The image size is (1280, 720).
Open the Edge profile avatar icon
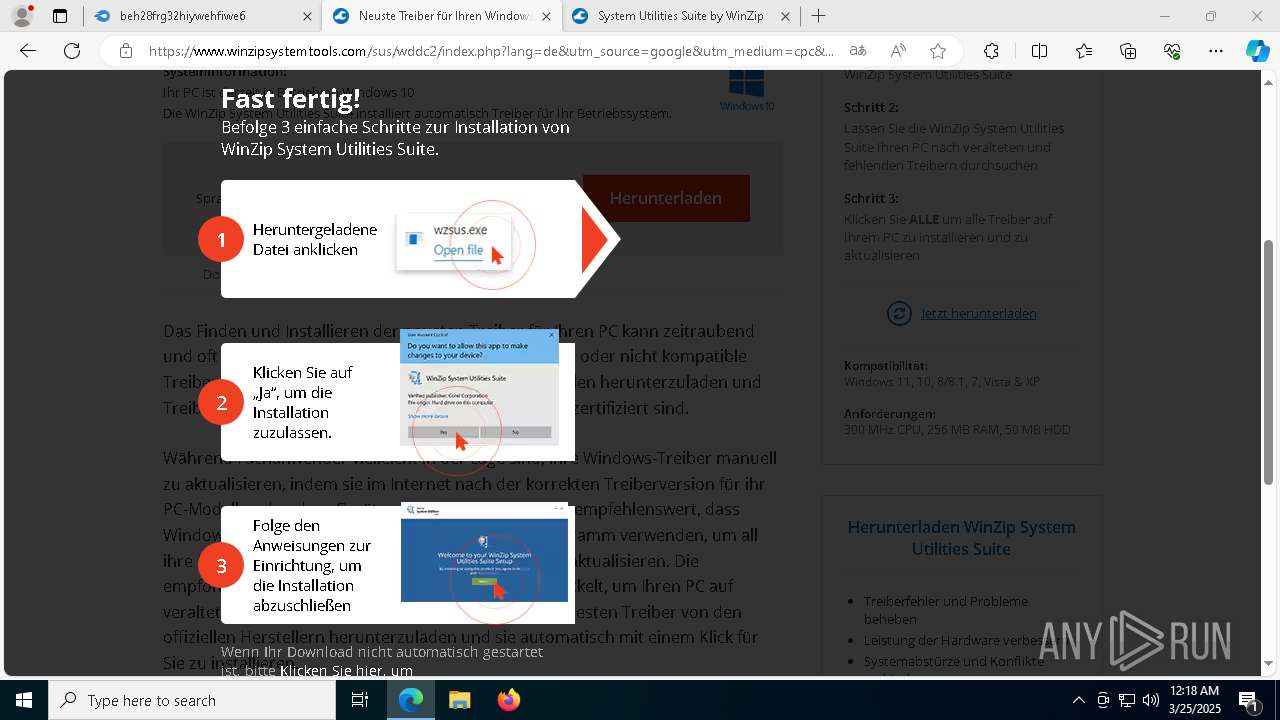[21, 16]
